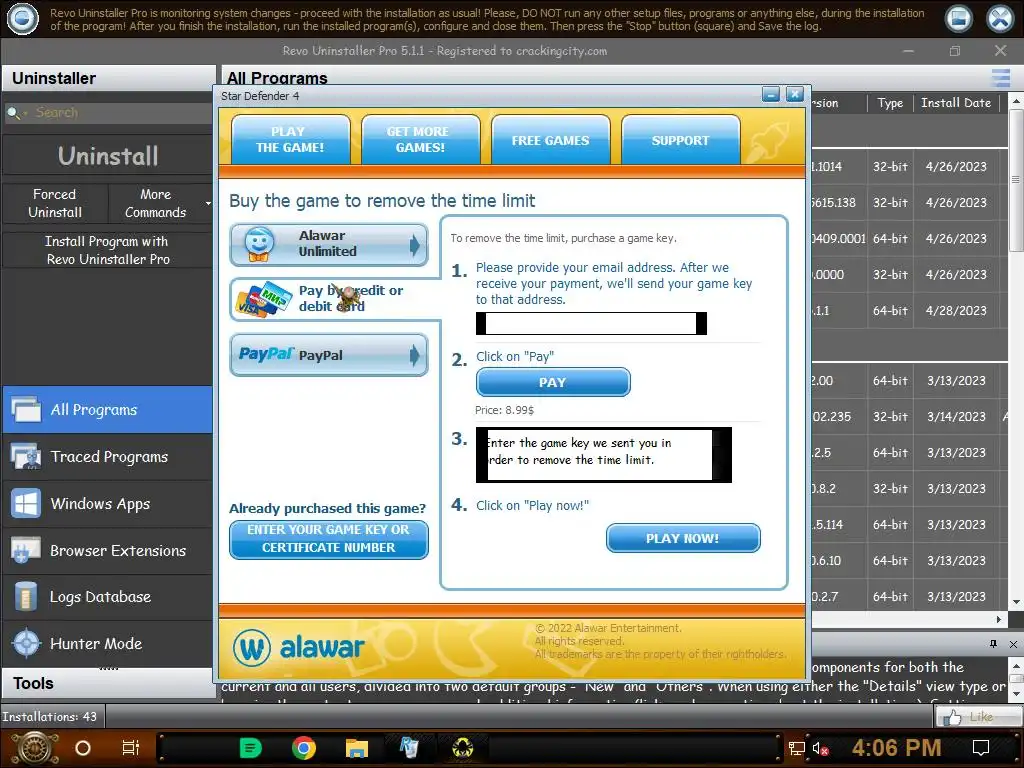The height and width of the screenshot is (768, 1024).
Task: Click the 3/14/2023 install date cell
Action: pos(956,417)
